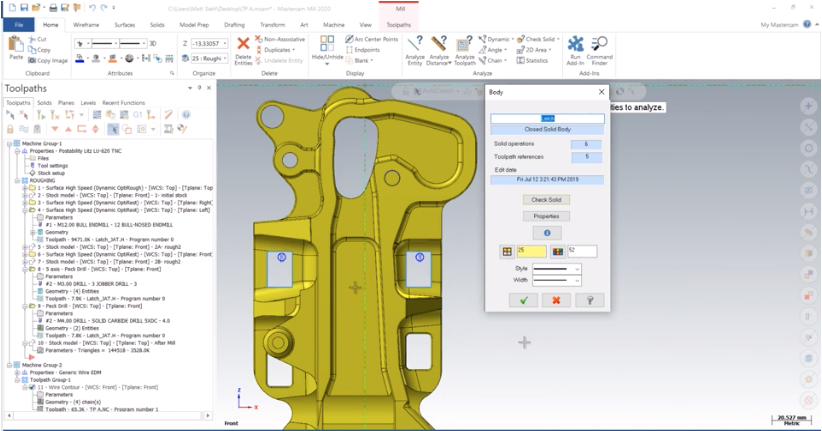This screenshot has height=431, width=822.
Task: Click the color palette button in Body dialog
Action: 557,252
